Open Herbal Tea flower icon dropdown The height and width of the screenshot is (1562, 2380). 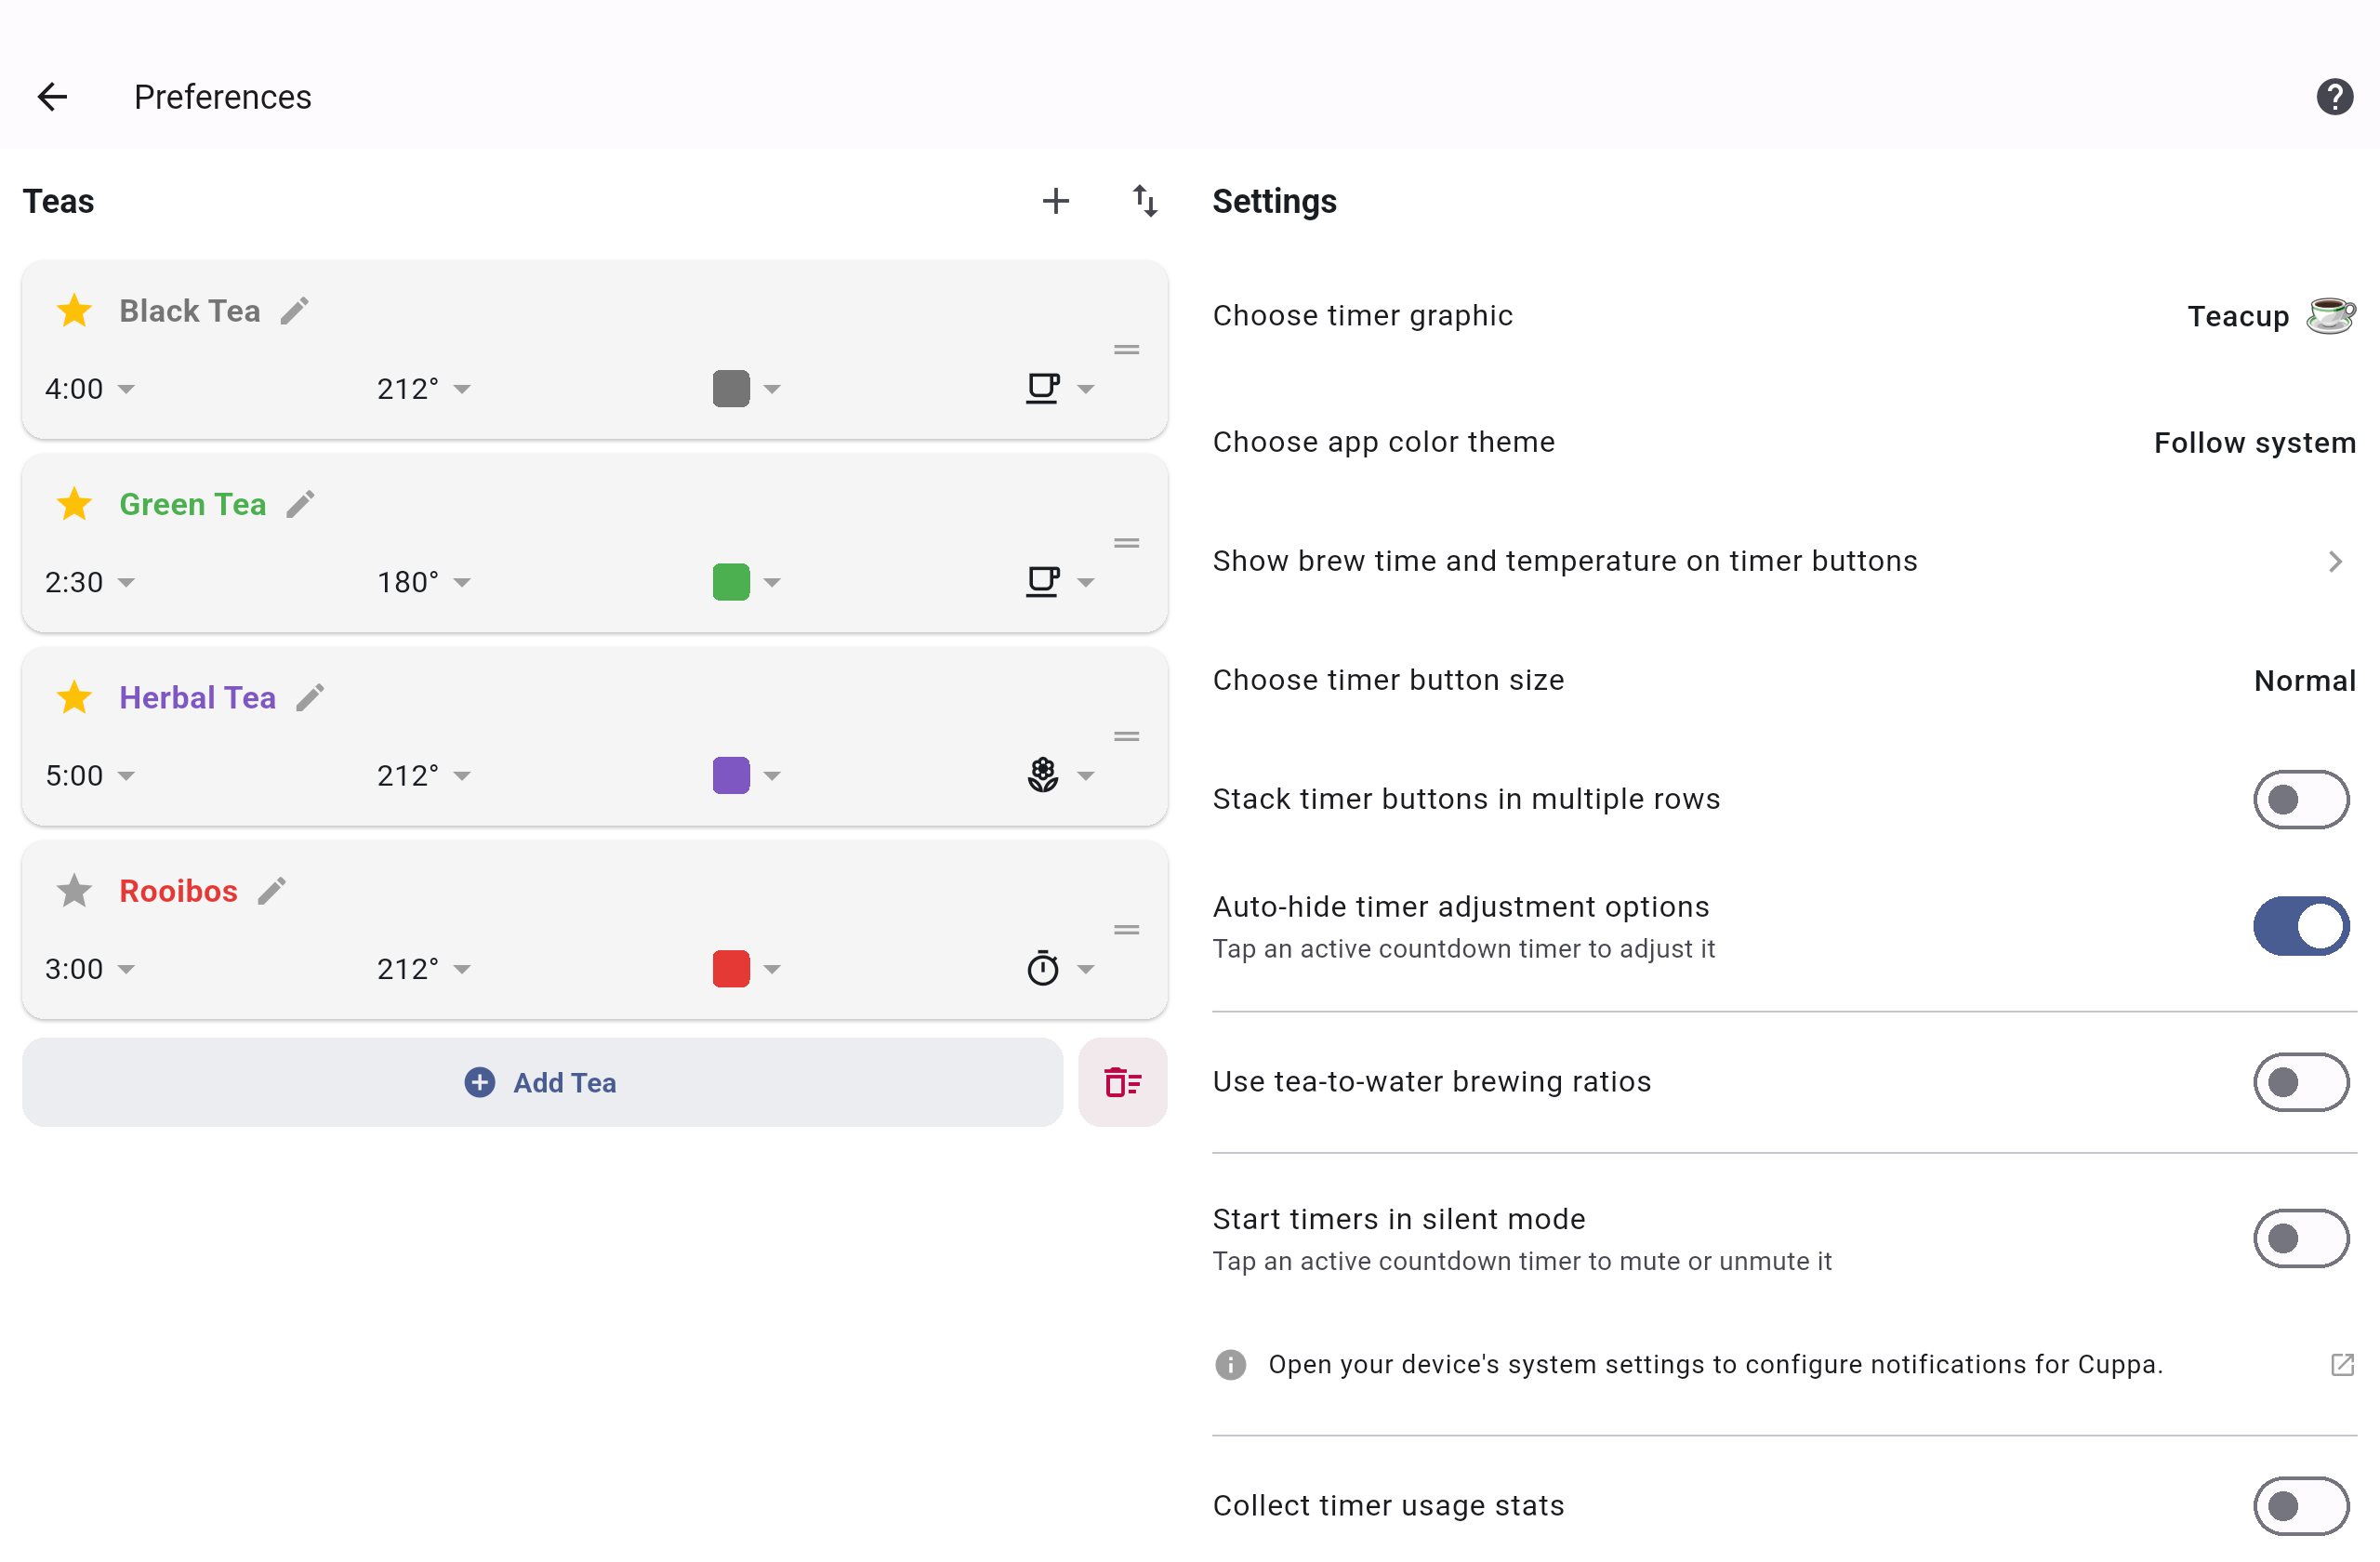[1060, 775]
